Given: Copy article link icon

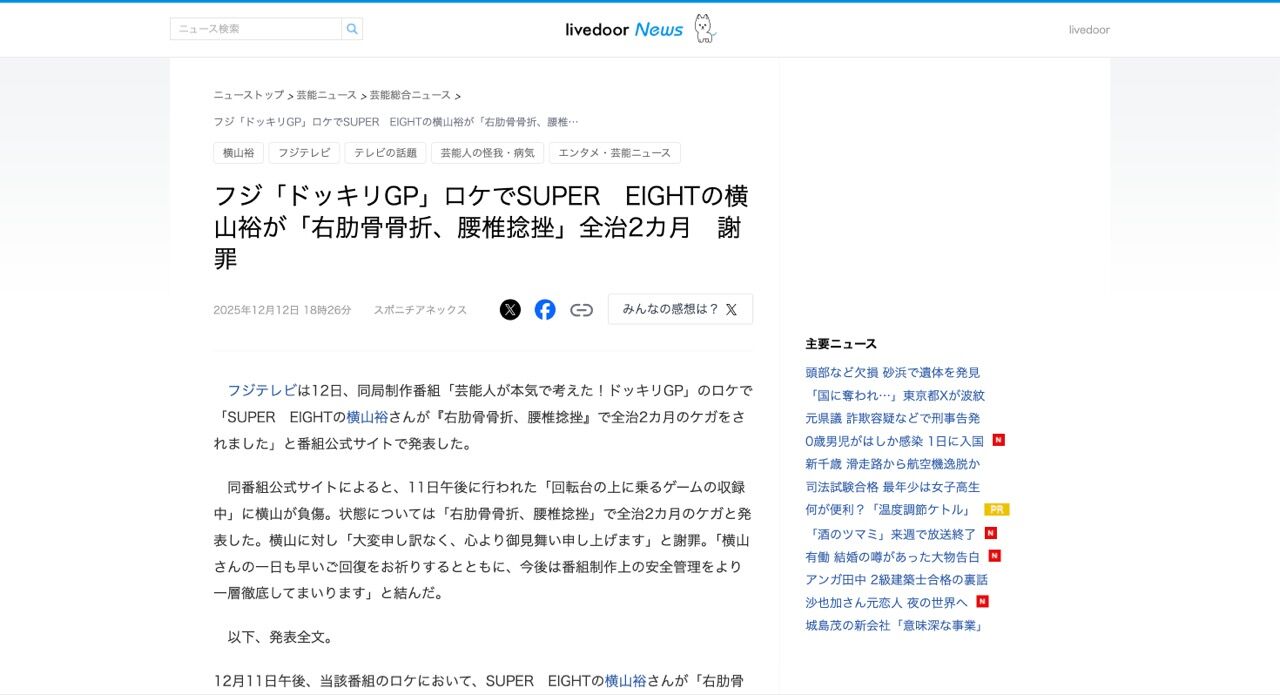Looking at the screenshot, I should tap(581, 310).
